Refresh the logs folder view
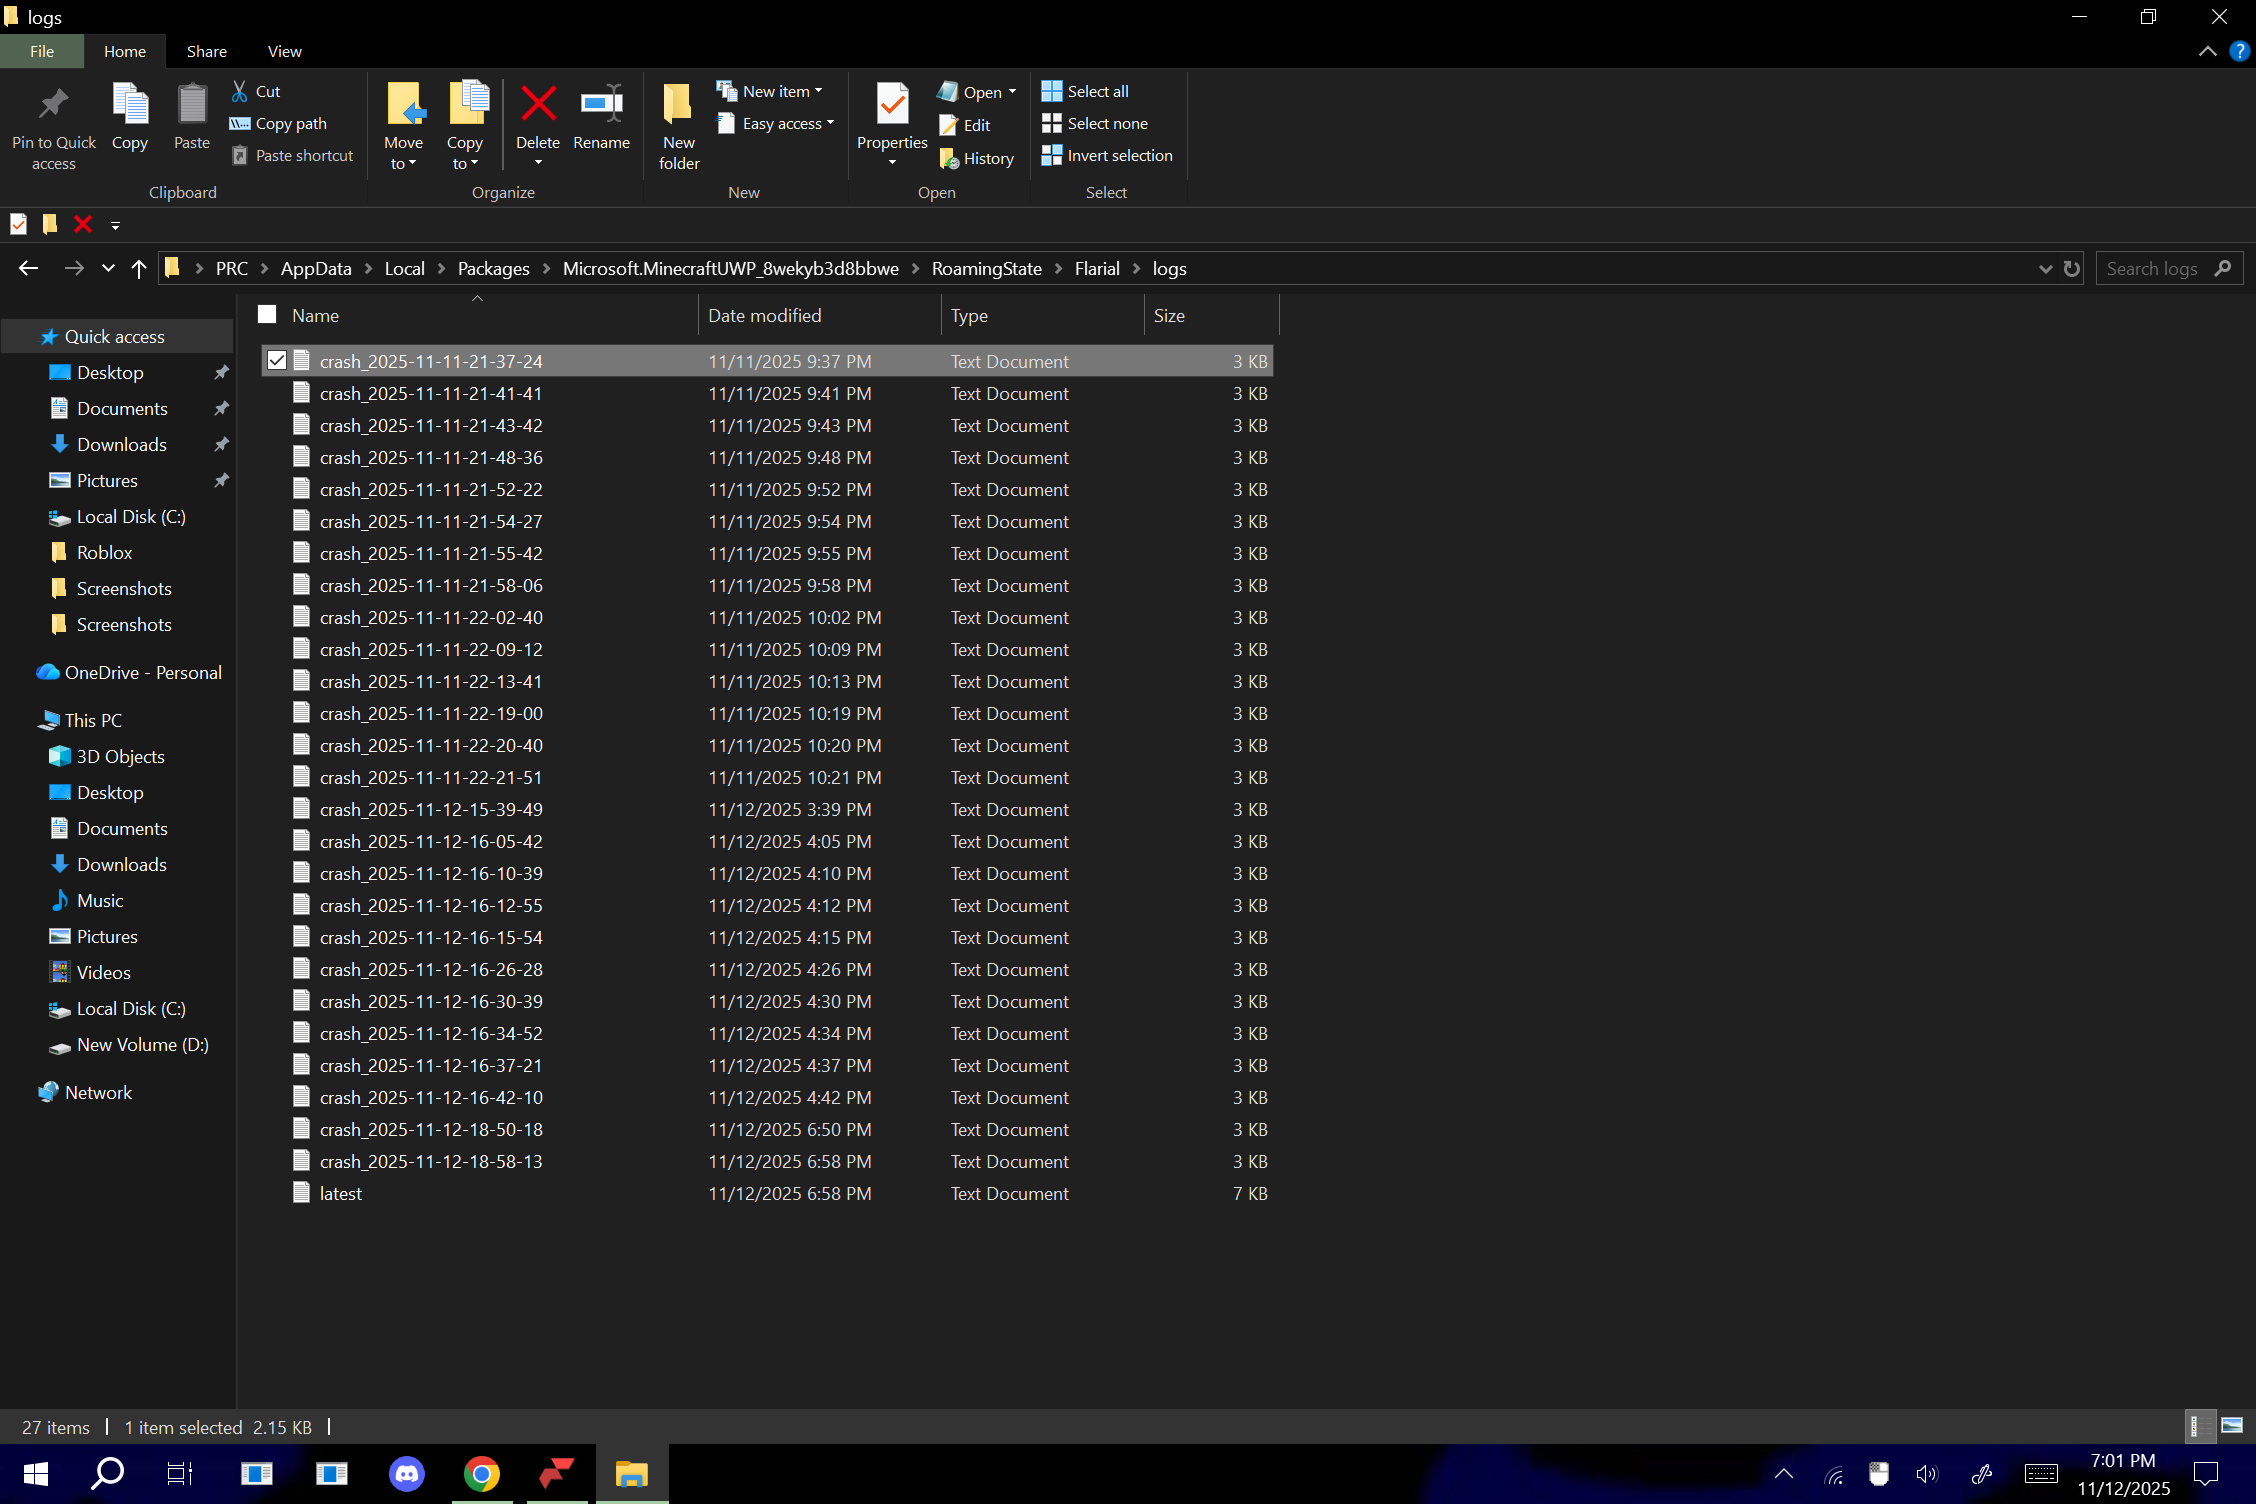The width and height of the screenshot is (2256, 1504). [x=2072, y=269]
